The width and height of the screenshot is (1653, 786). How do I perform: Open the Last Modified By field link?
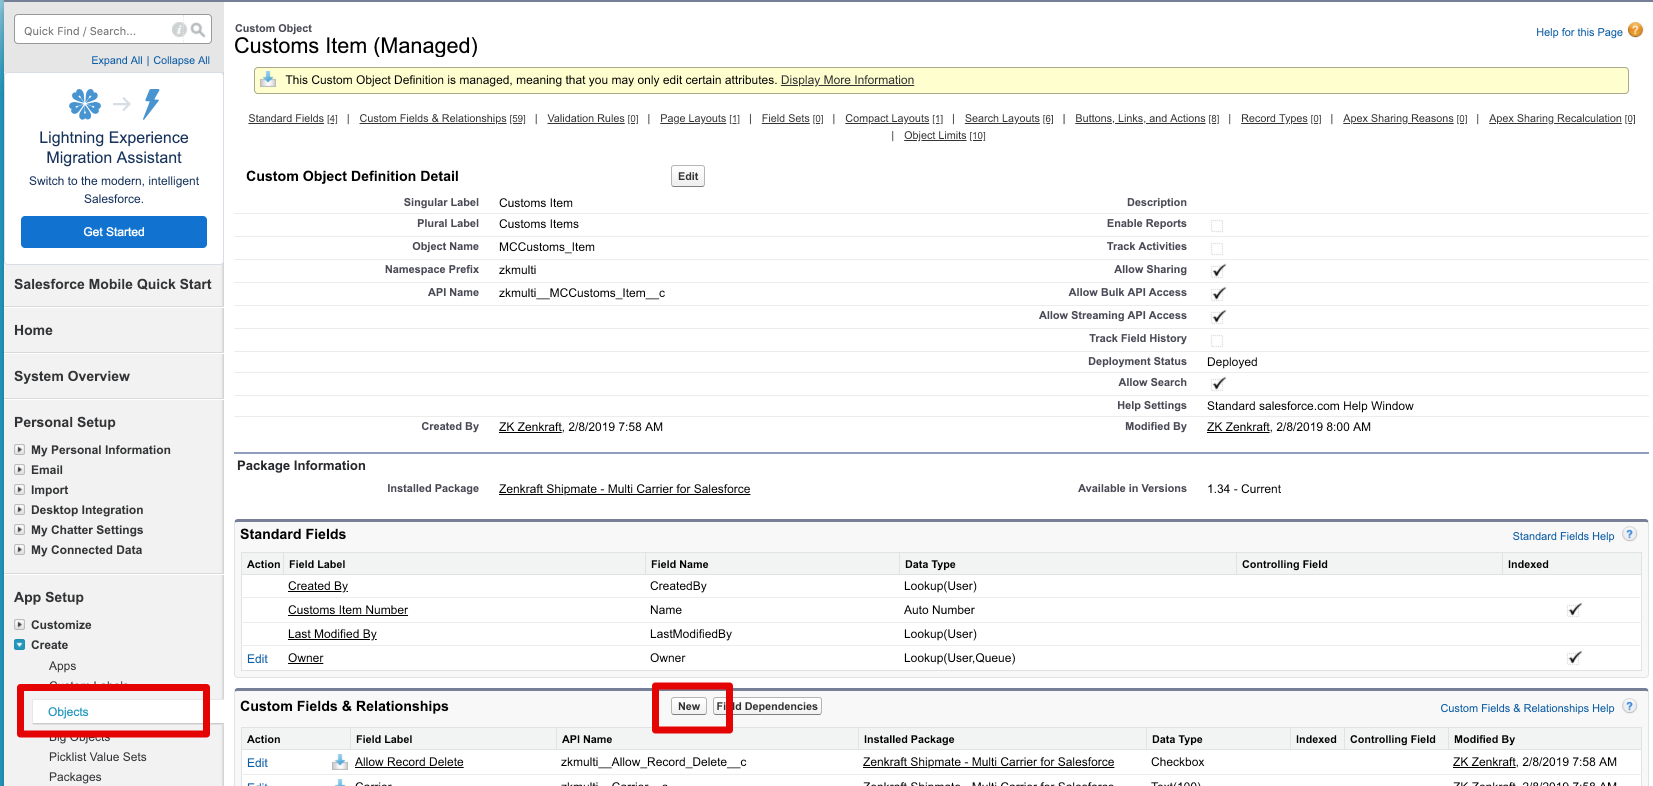pyautogui.click(x=332, y=634)
